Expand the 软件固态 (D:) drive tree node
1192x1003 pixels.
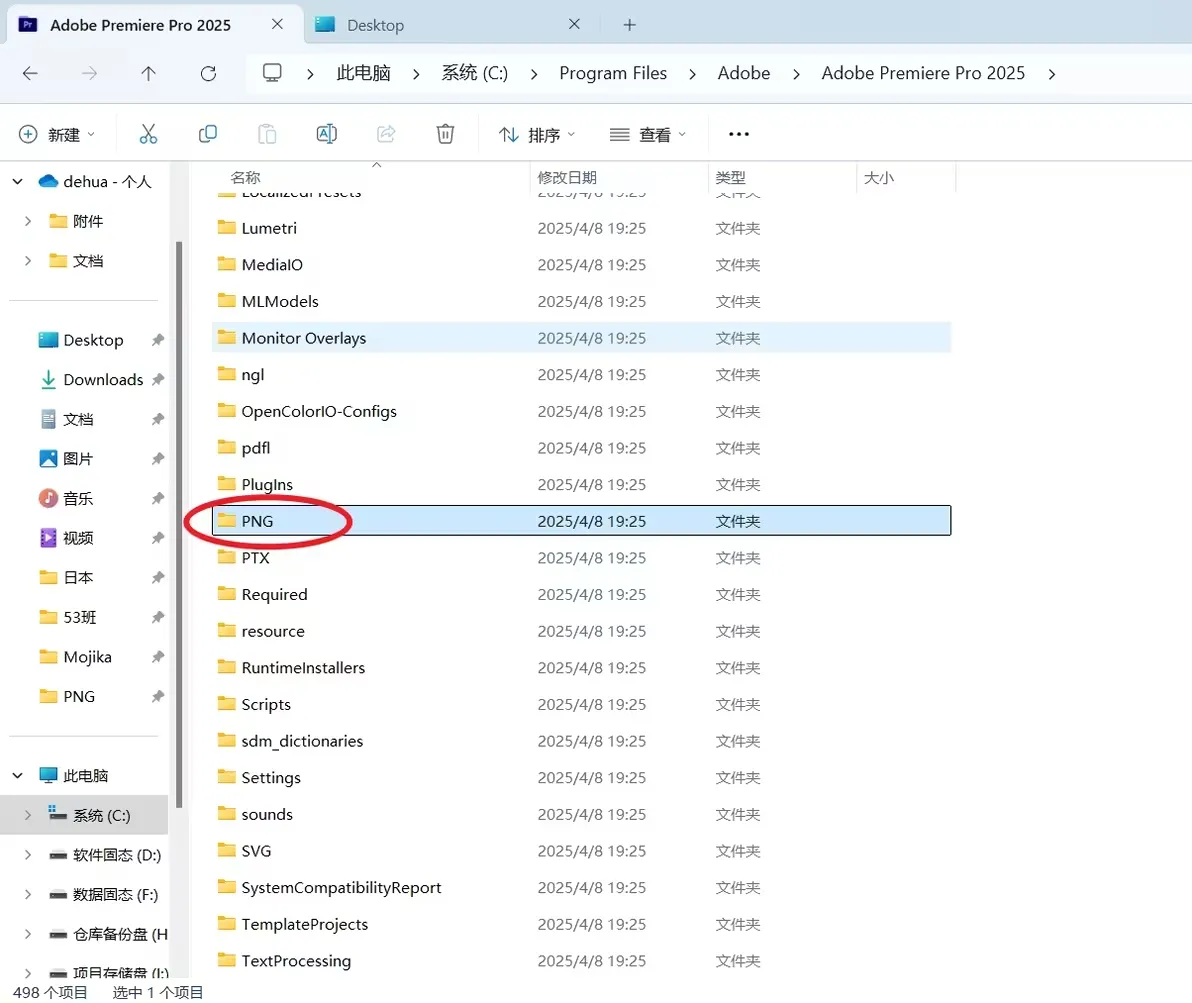tap(28, 855)
